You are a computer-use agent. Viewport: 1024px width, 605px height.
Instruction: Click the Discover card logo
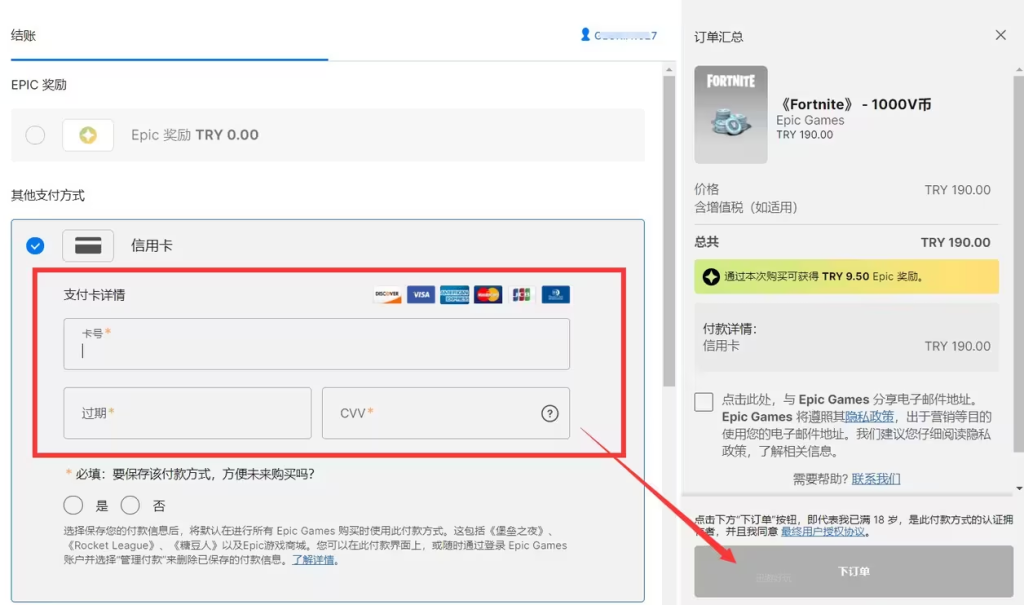click(x=387, y=295)
